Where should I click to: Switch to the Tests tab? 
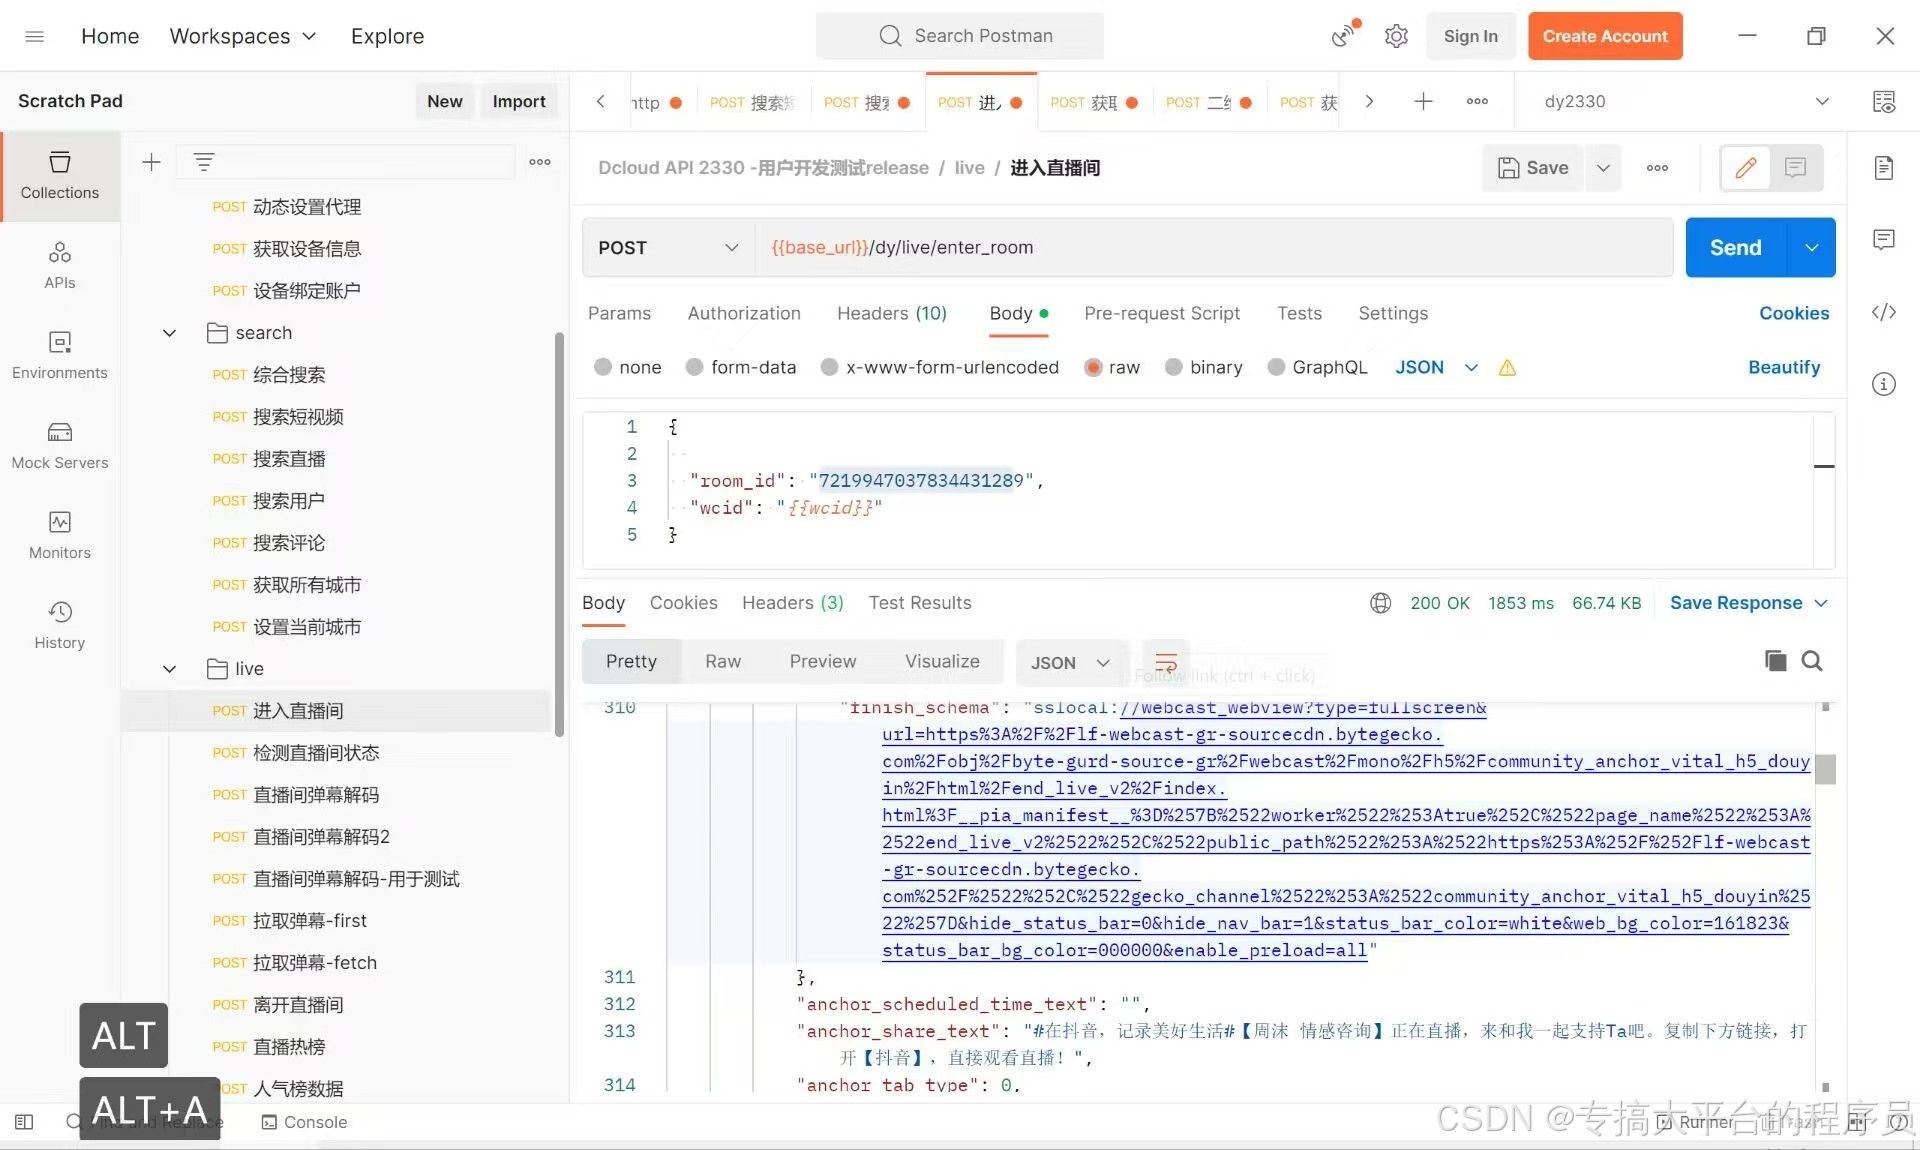pos(1299,313)
